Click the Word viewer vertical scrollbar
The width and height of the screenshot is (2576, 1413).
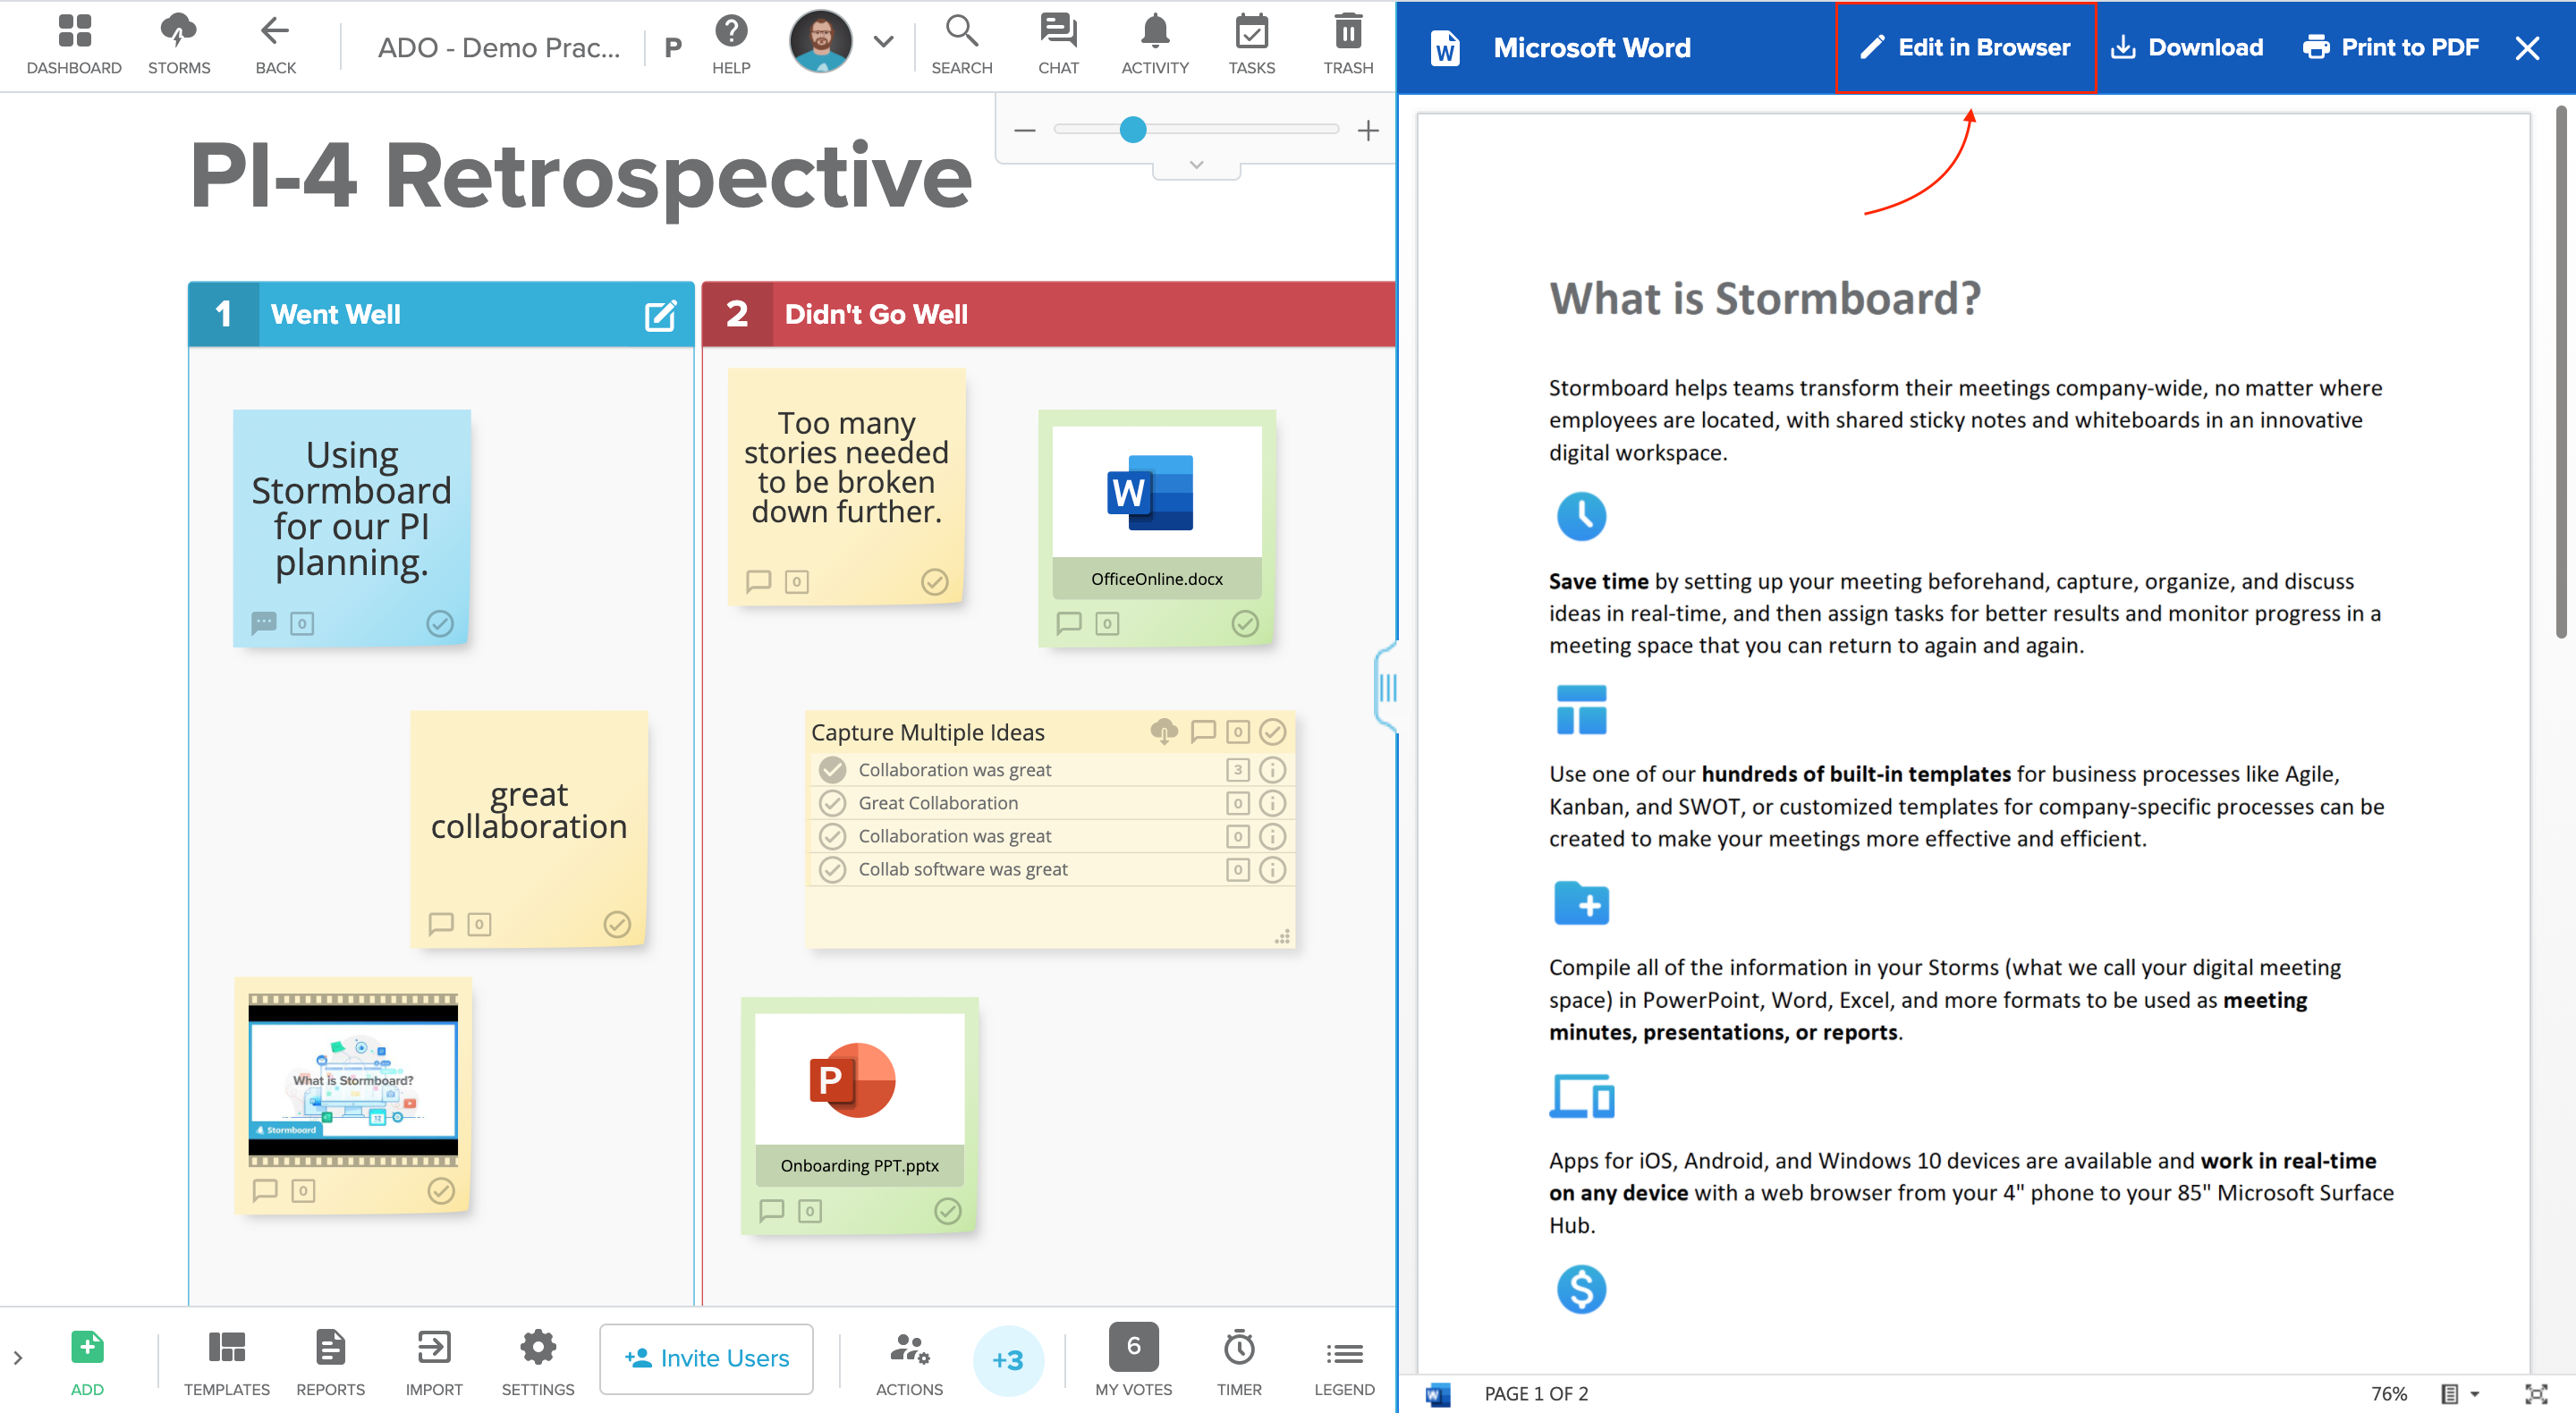(2560, 372)
